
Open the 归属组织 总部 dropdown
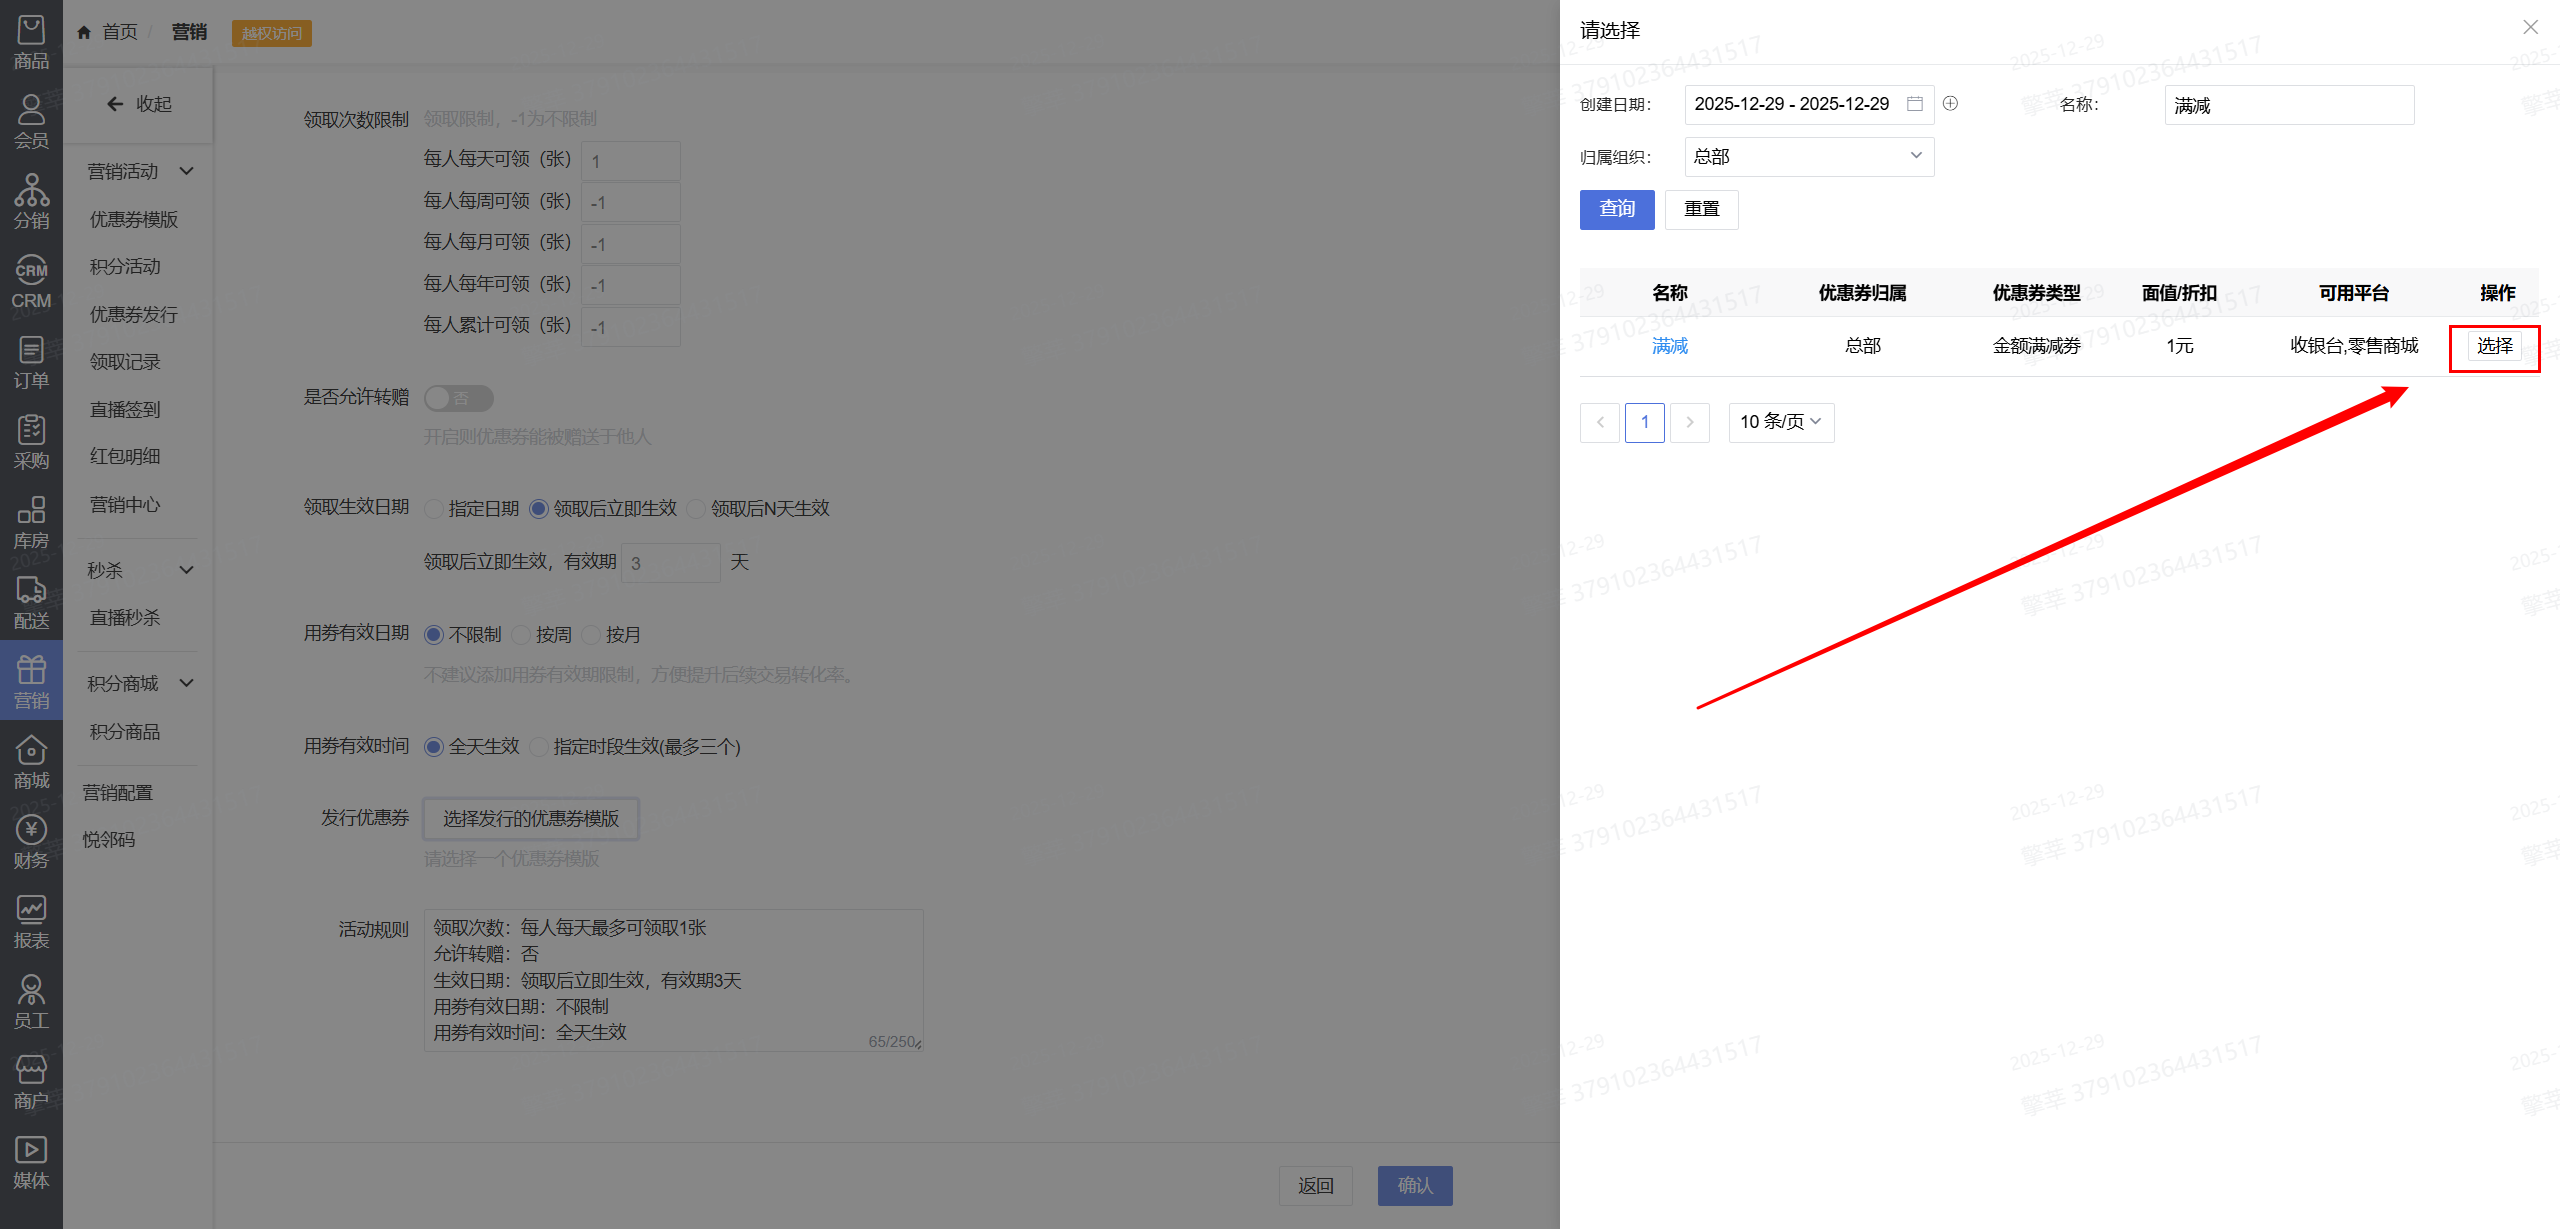1808,157
